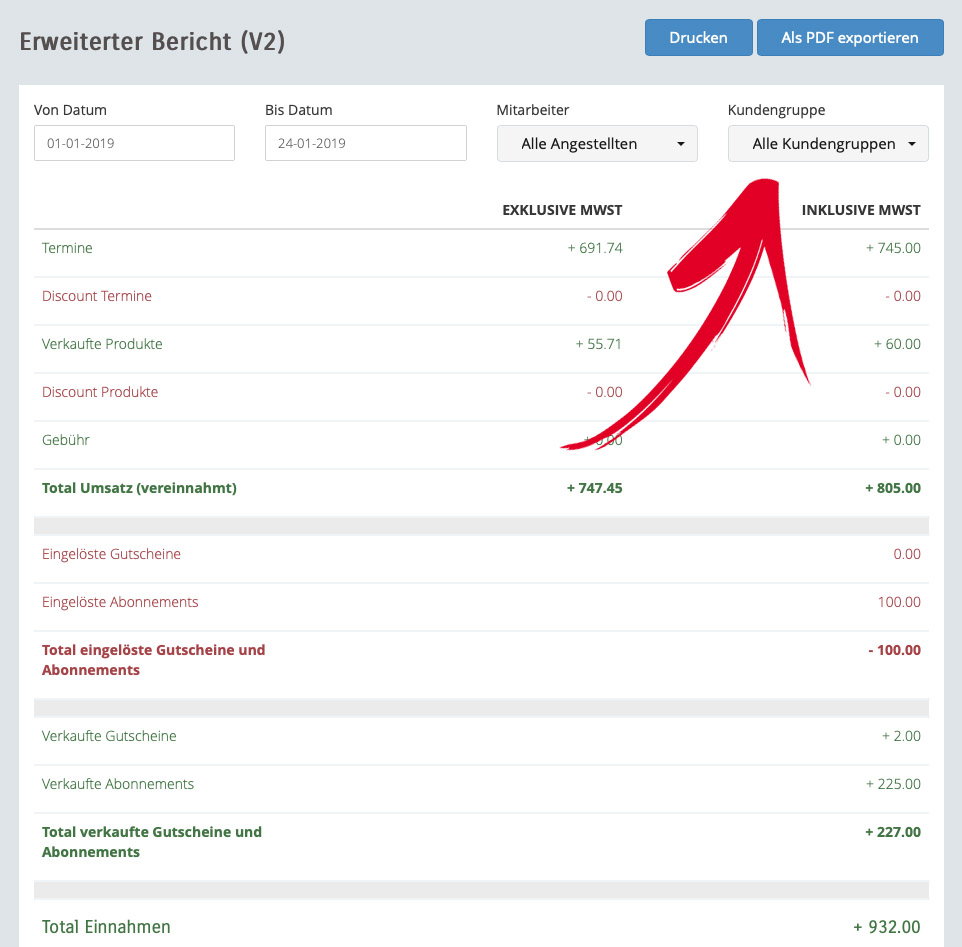Select the Termine row label
This screenshot has width=962, height=947.
pos(67,248)
